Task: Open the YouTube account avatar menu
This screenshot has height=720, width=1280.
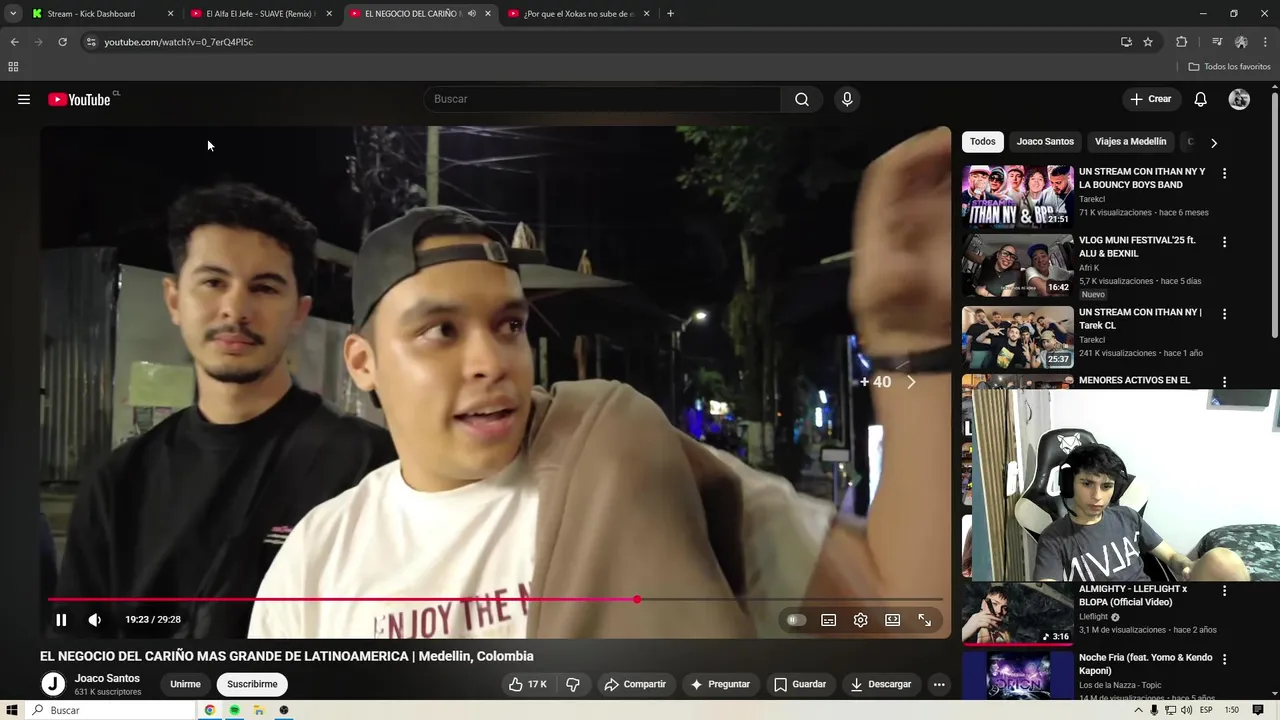Action: point(1239,99)
